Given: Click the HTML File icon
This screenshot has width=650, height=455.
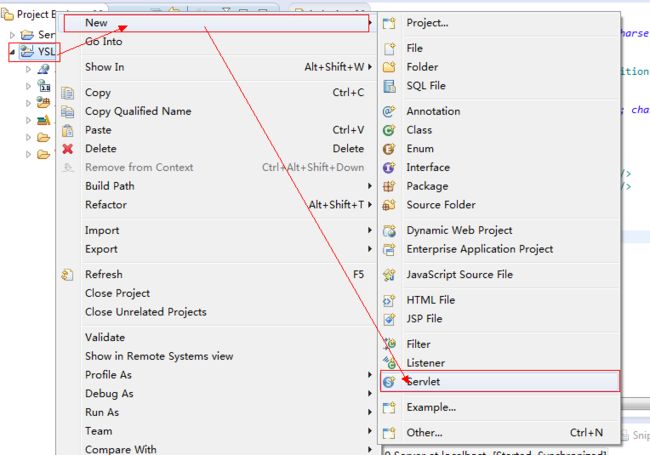Looking at the screenshot, I should tap(389, 300).
